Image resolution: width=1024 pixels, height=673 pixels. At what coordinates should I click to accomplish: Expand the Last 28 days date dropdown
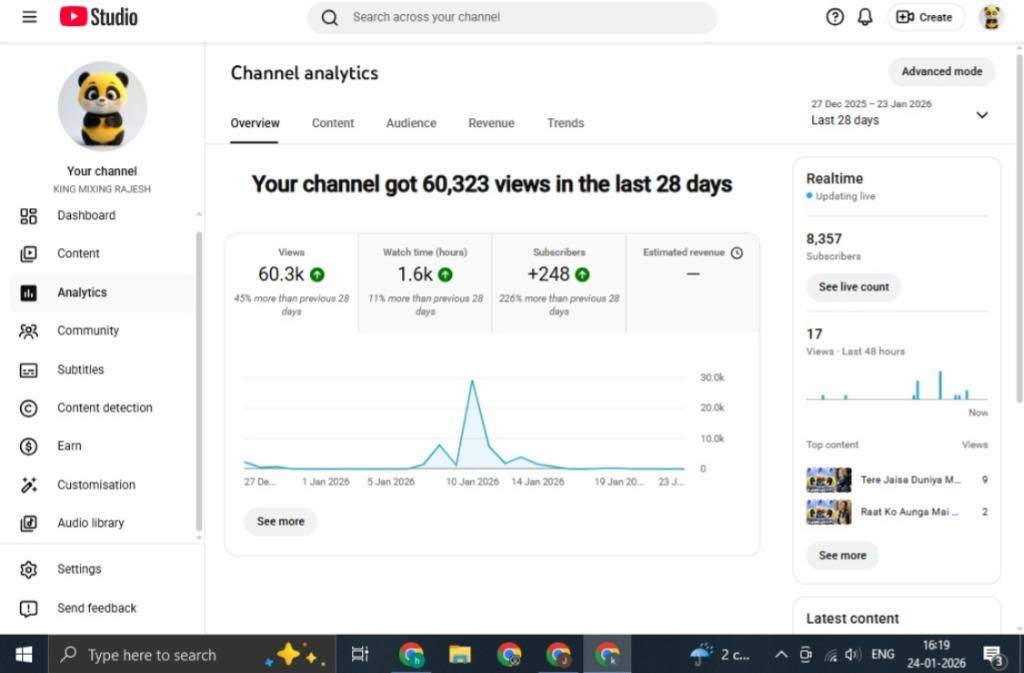coord(981,115)
